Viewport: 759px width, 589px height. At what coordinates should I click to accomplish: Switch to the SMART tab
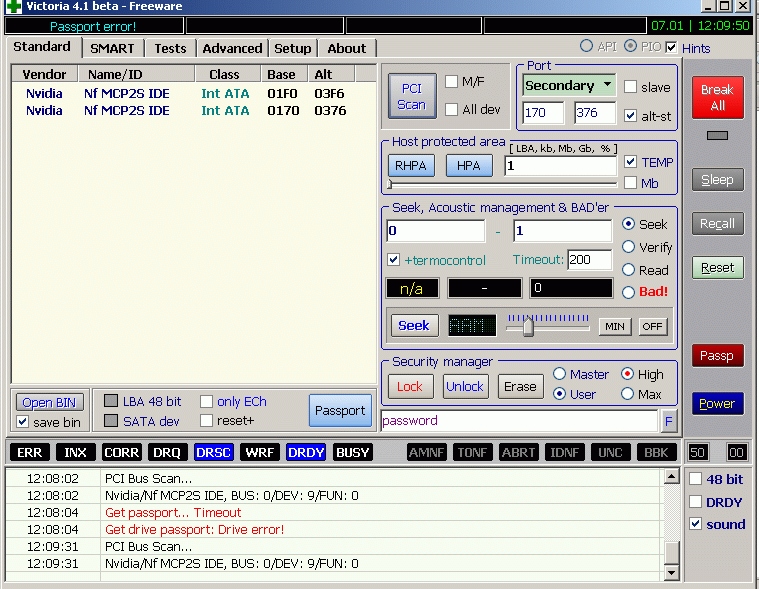coord(112,48)
